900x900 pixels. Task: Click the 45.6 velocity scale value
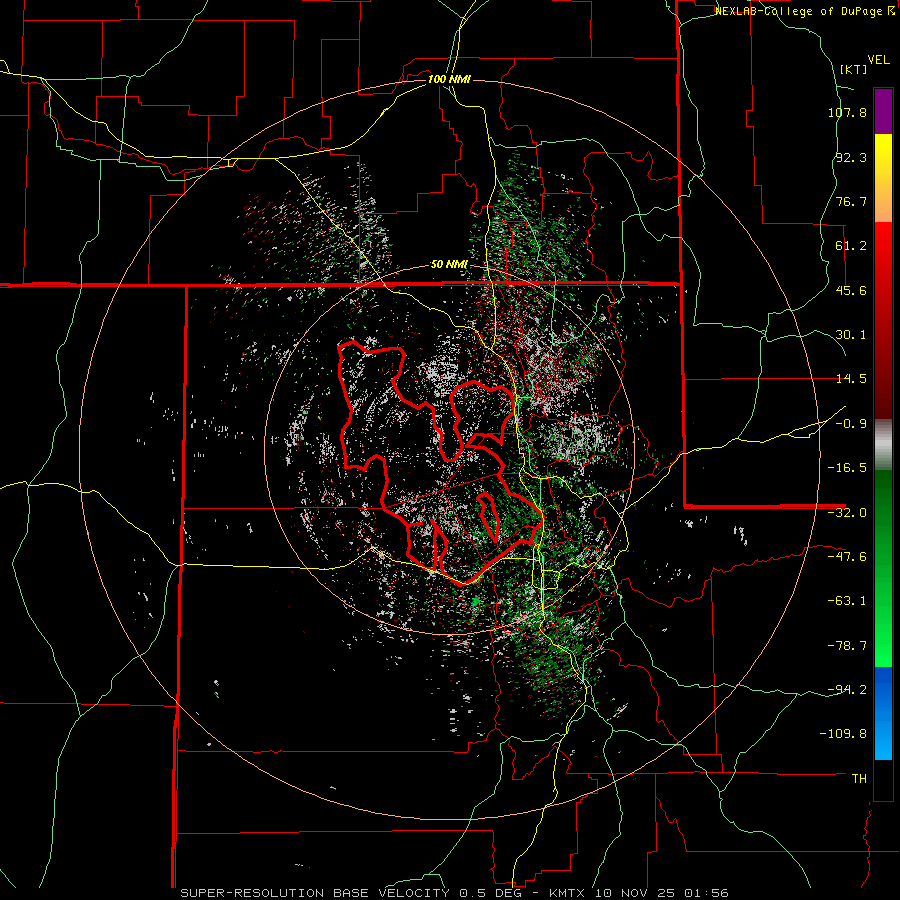[851, 290]
